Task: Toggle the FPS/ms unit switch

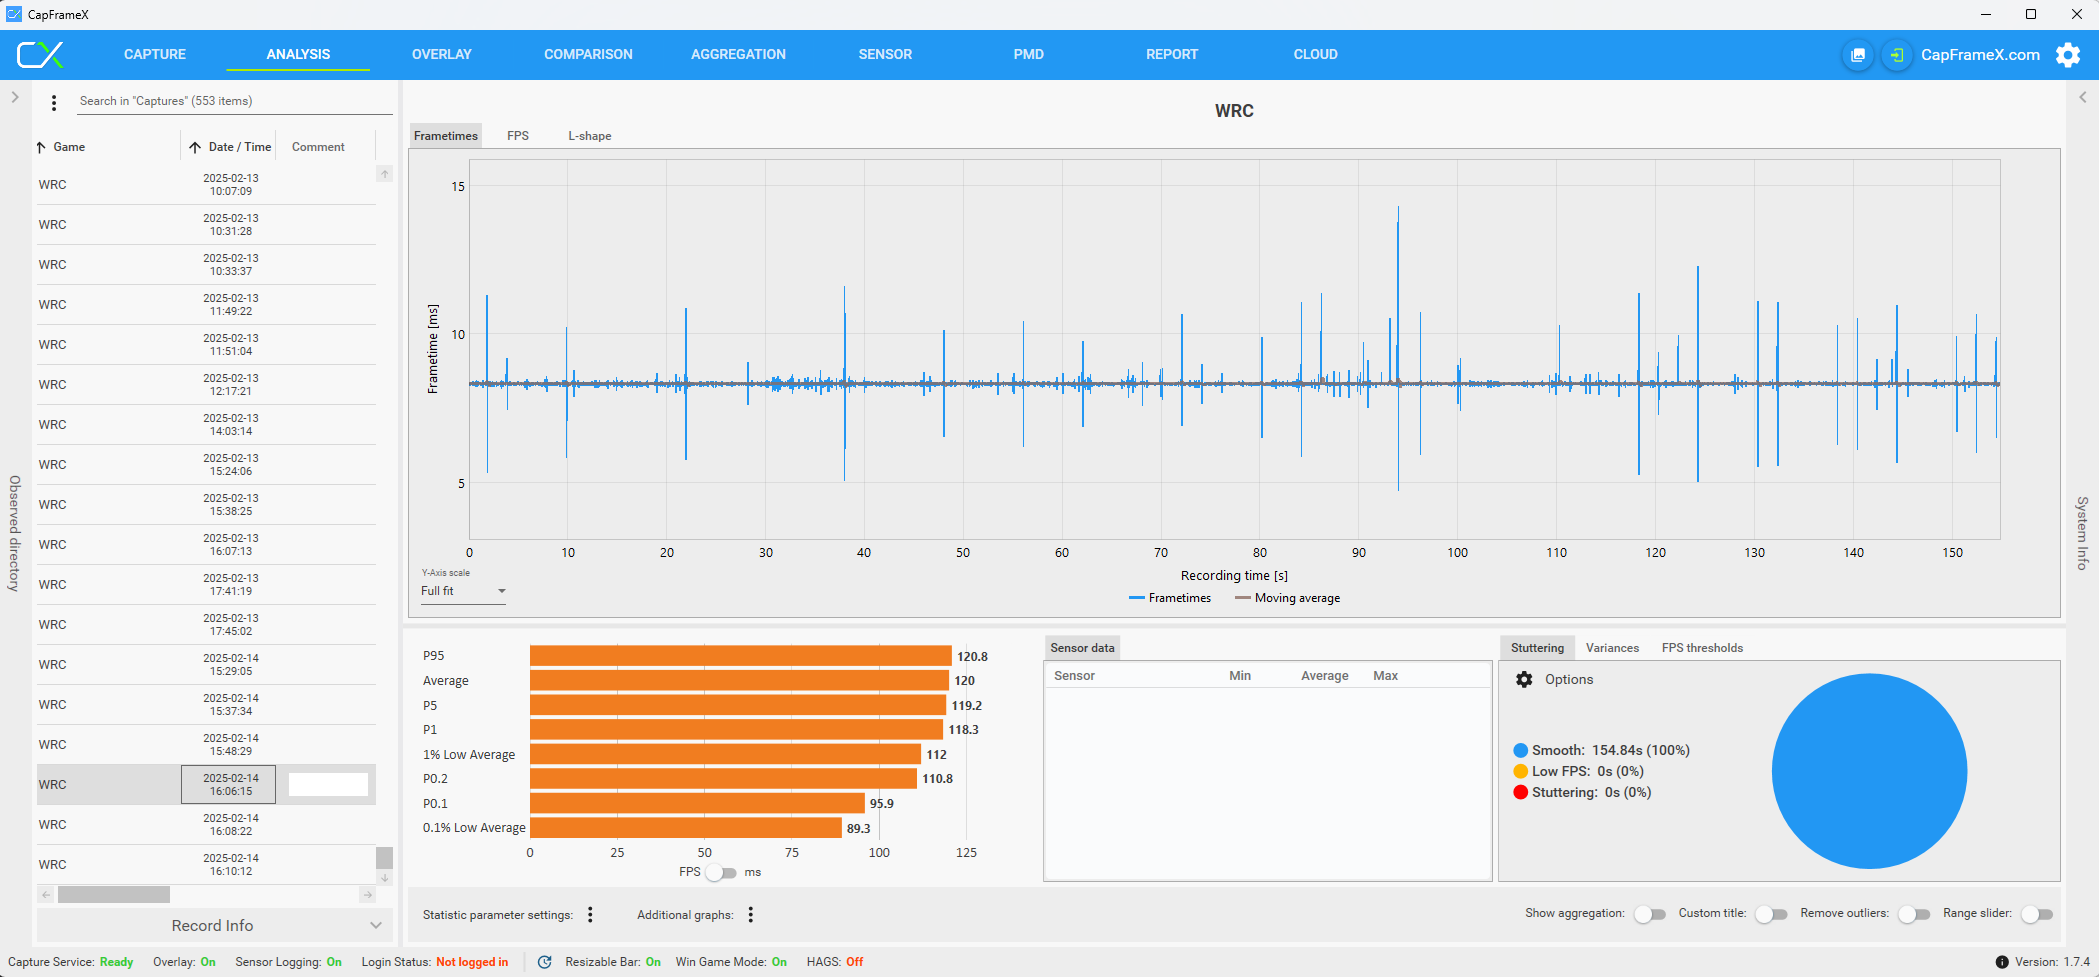Action: (x=721, y=873)
